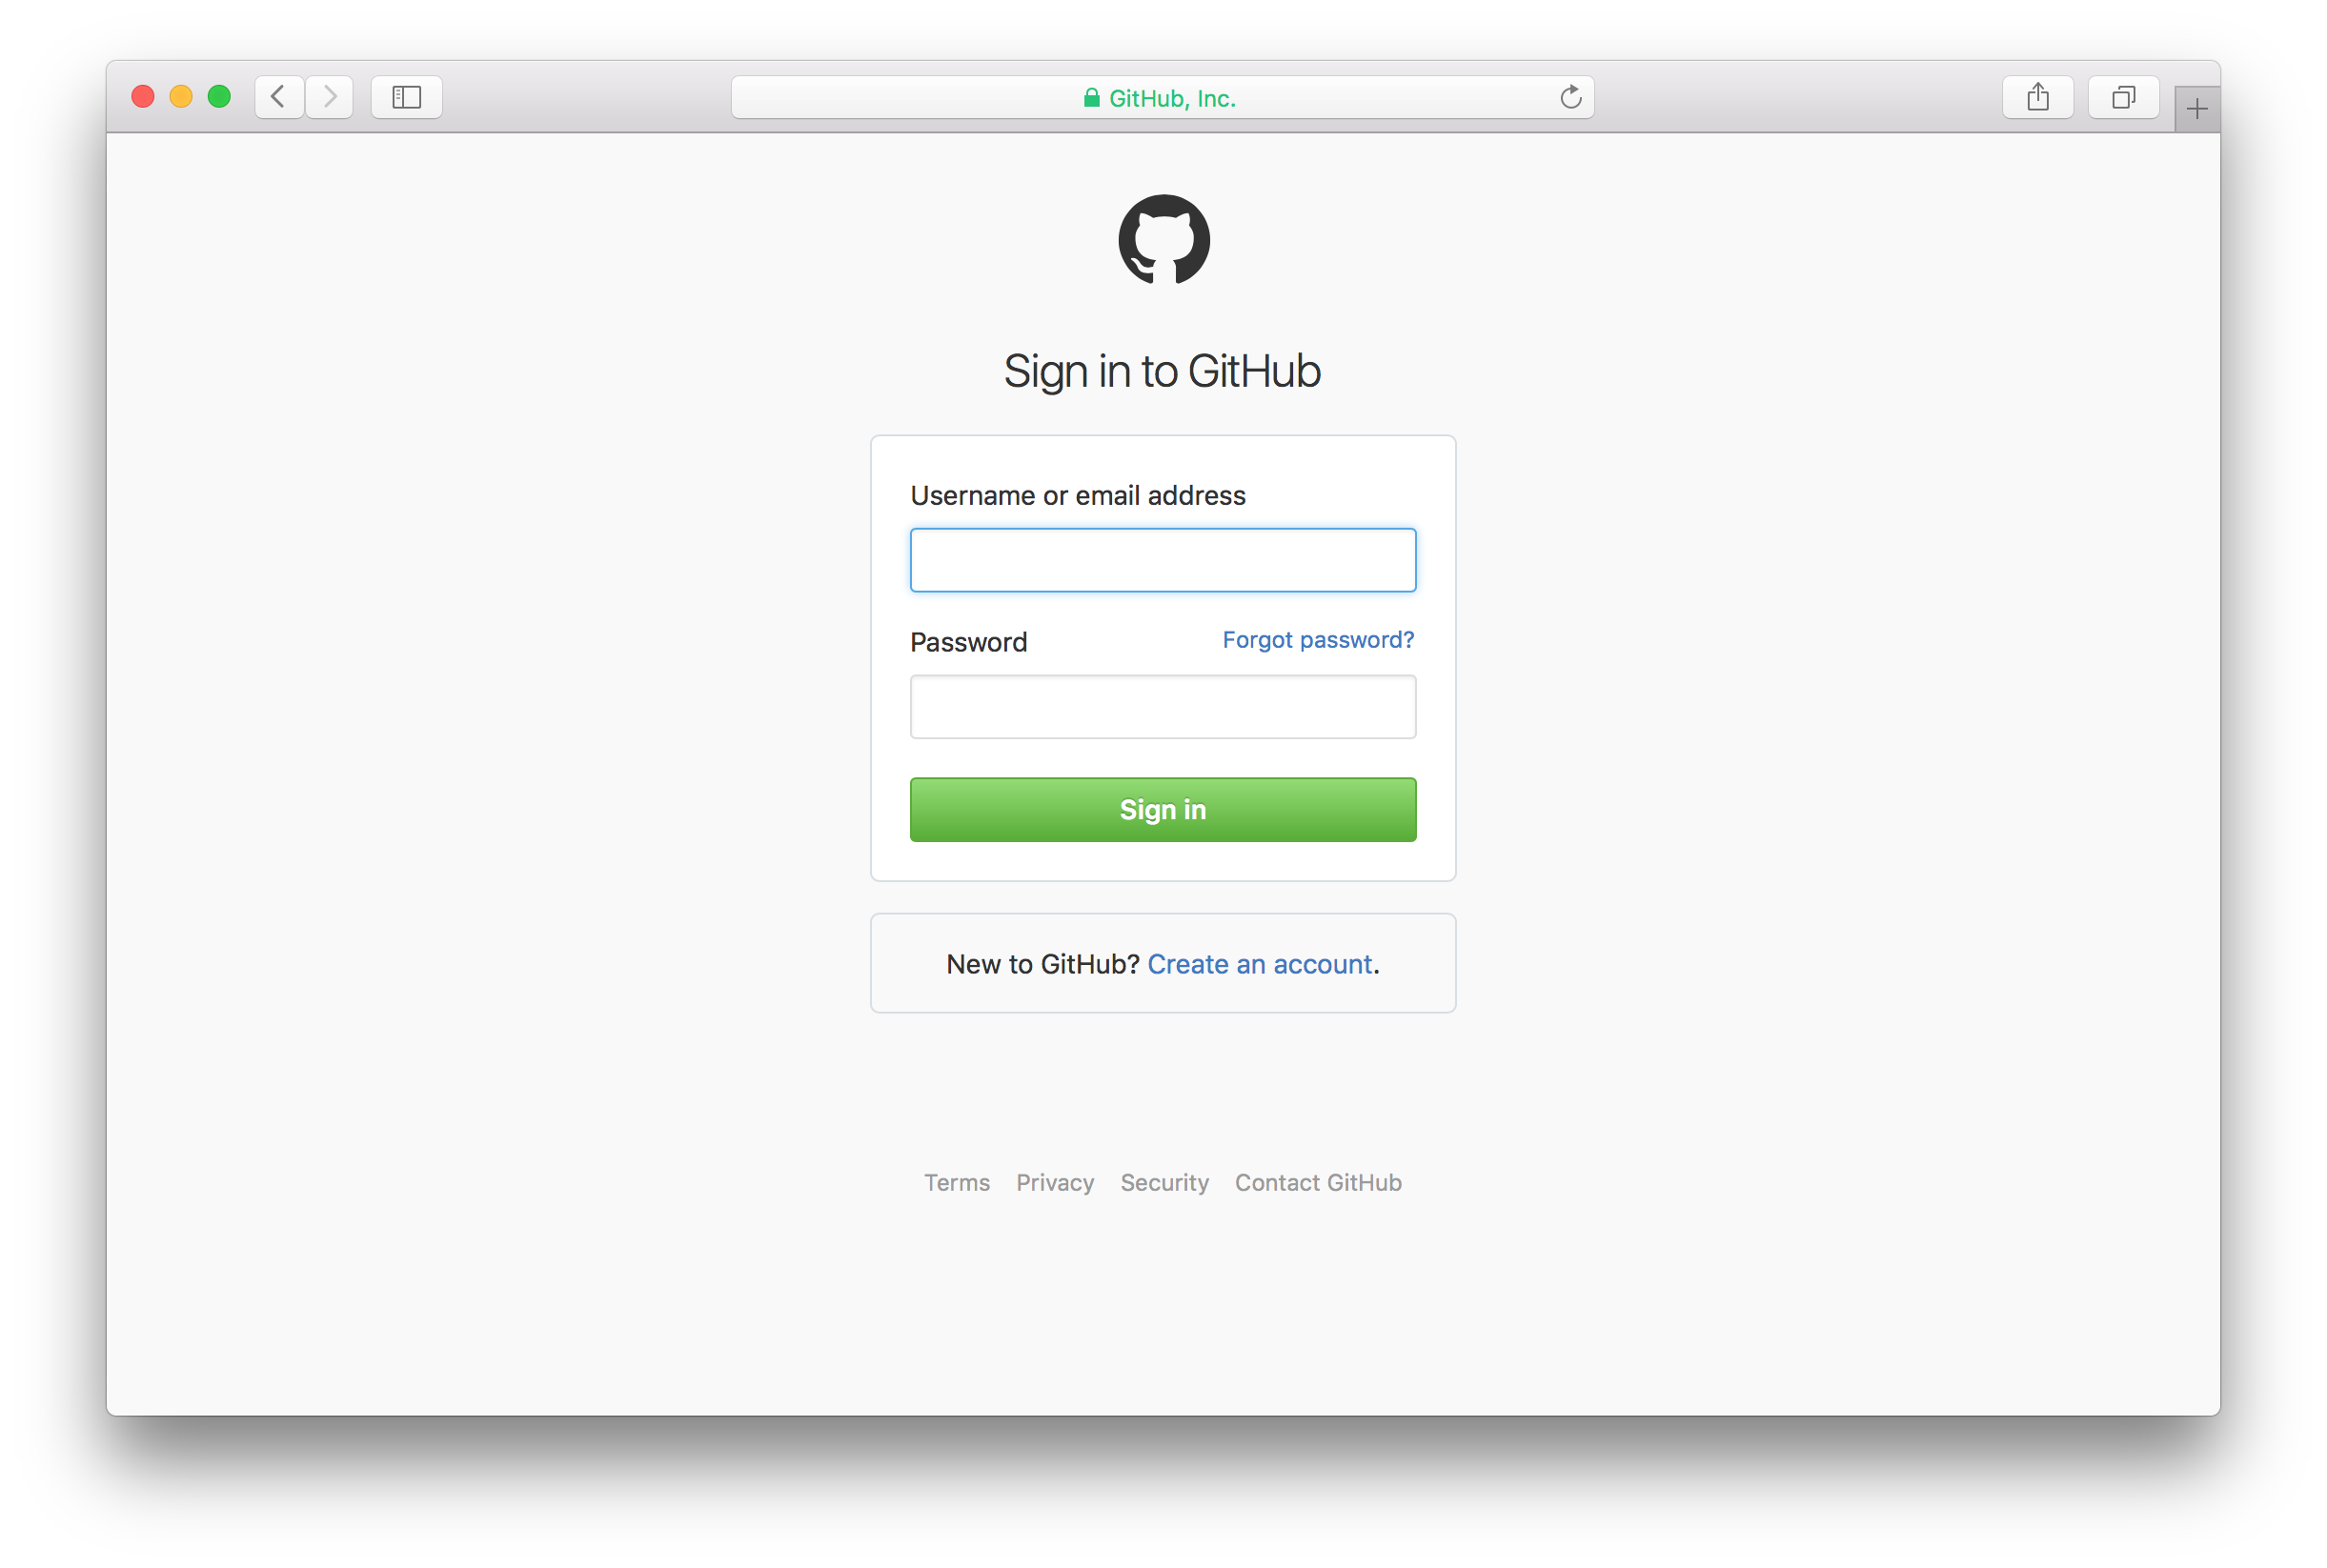Screen dimensions: 2327x1568
Task: Click the 'Forgot password?' link
Action: (x=1319, y=639)
